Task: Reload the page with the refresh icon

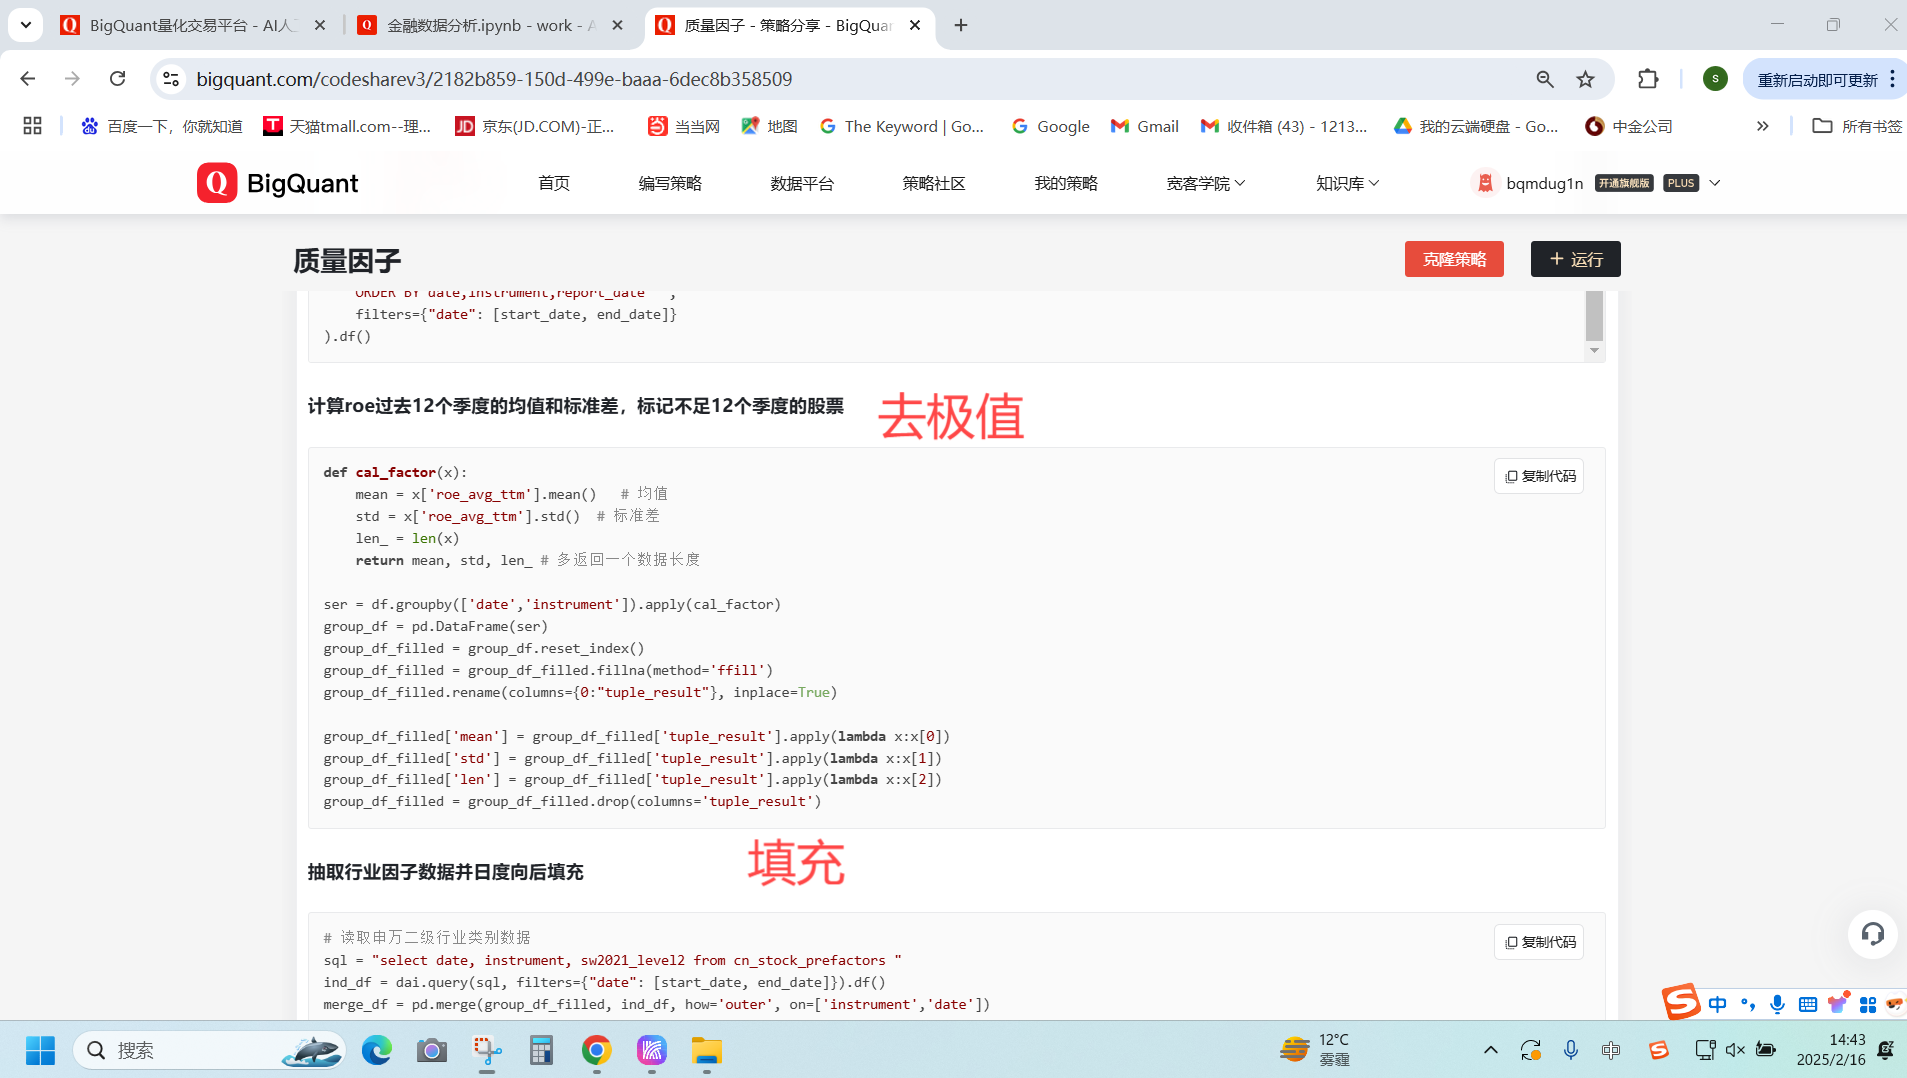Action: [x=118, y=79]
